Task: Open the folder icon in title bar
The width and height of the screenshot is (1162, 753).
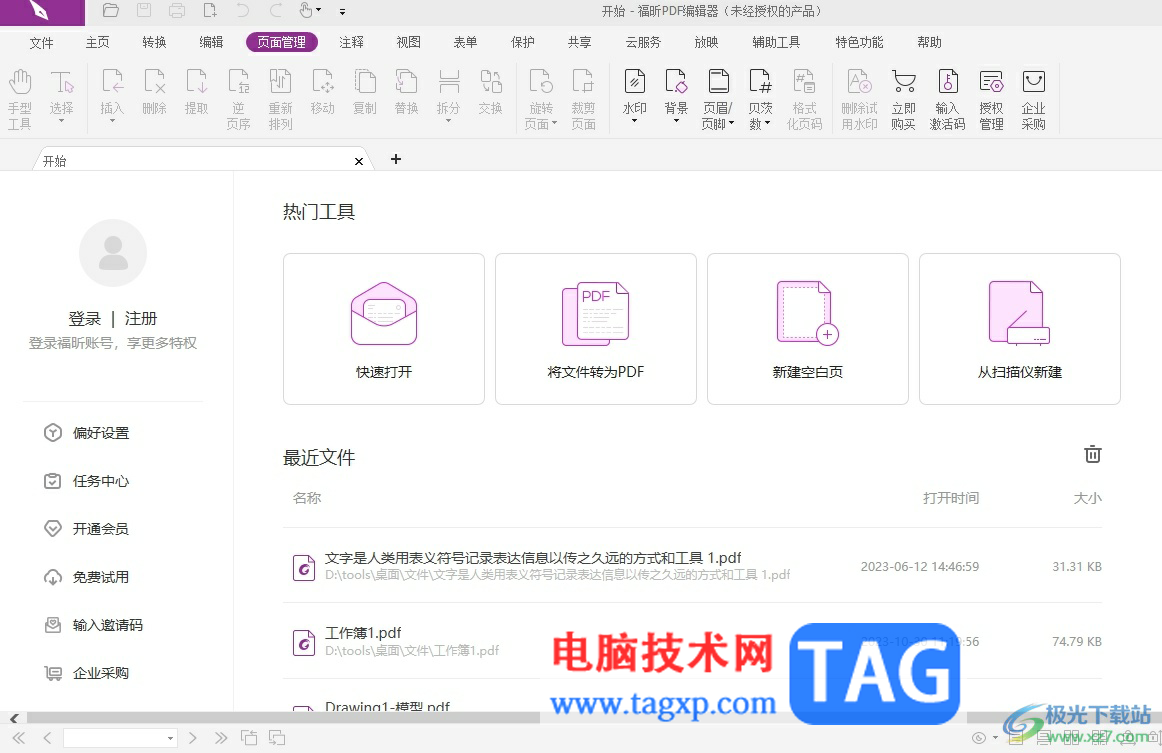Action: point(110,10)
